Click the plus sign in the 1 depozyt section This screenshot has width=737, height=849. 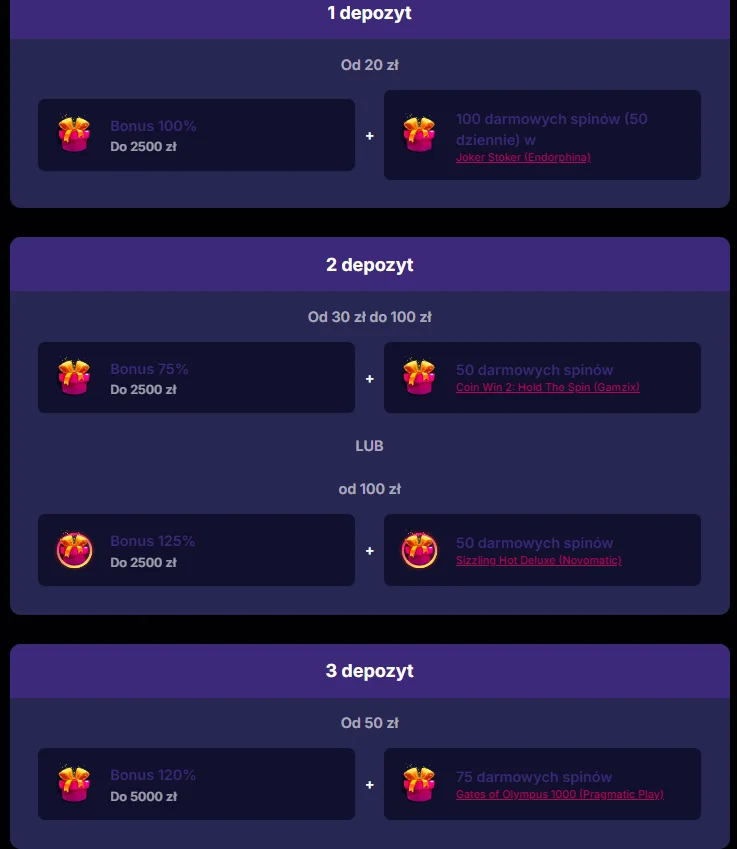pos(369,135)
